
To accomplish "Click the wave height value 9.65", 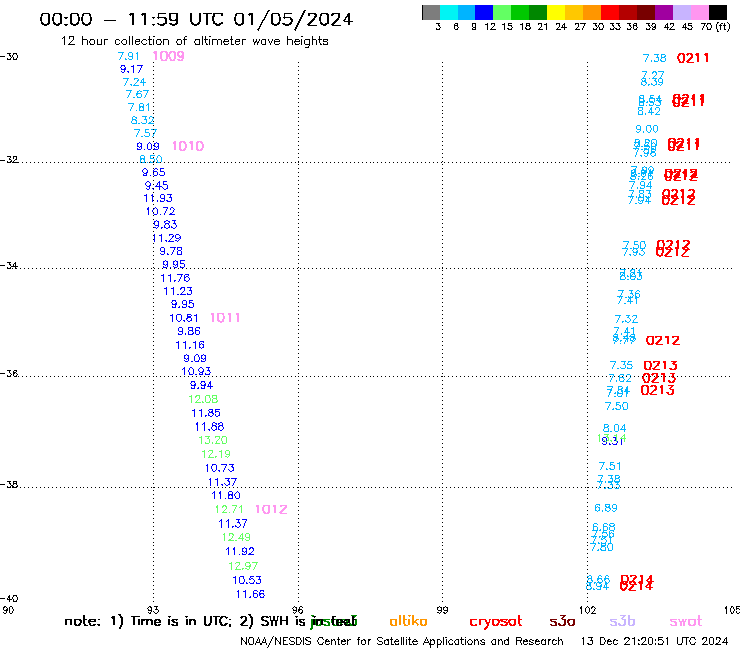I will (x=153, y=172).
